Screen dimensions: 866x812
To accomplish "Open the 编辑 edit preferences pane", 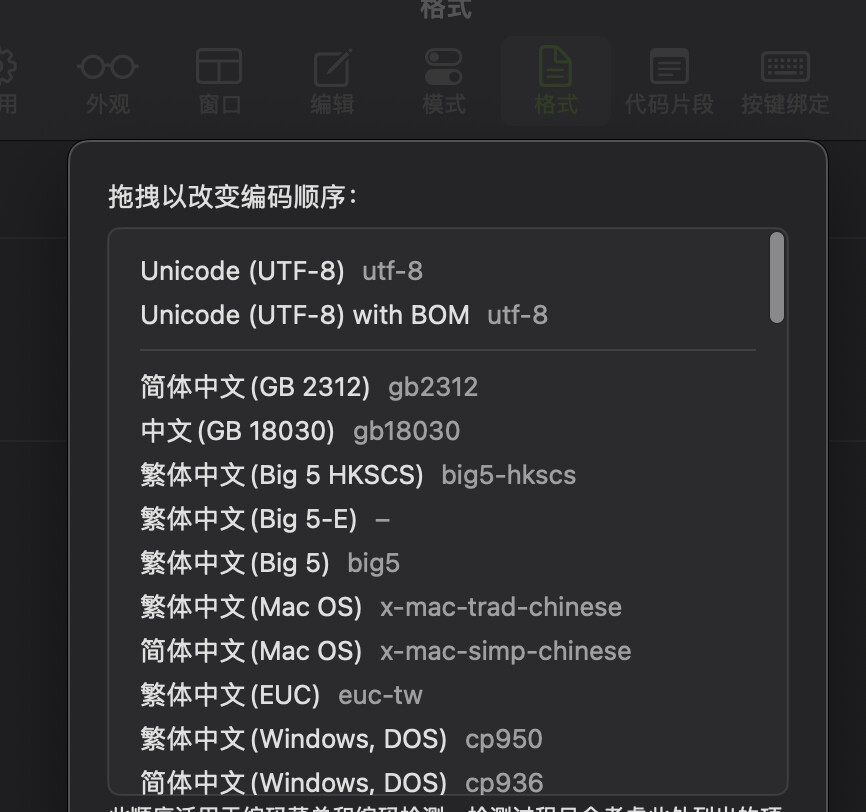I will [x=332, y=82].
